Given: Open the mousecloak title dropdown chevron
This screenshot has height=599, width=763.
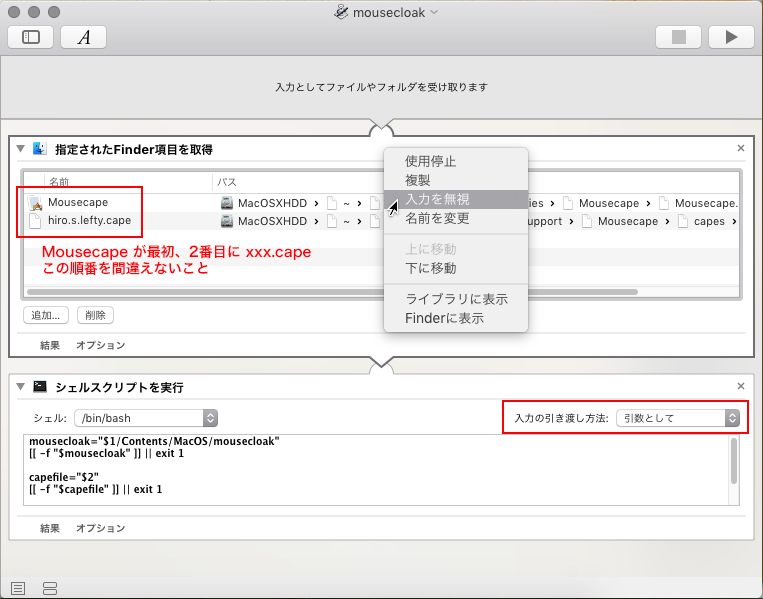Looking at the screenshot, I should point(435,12).
